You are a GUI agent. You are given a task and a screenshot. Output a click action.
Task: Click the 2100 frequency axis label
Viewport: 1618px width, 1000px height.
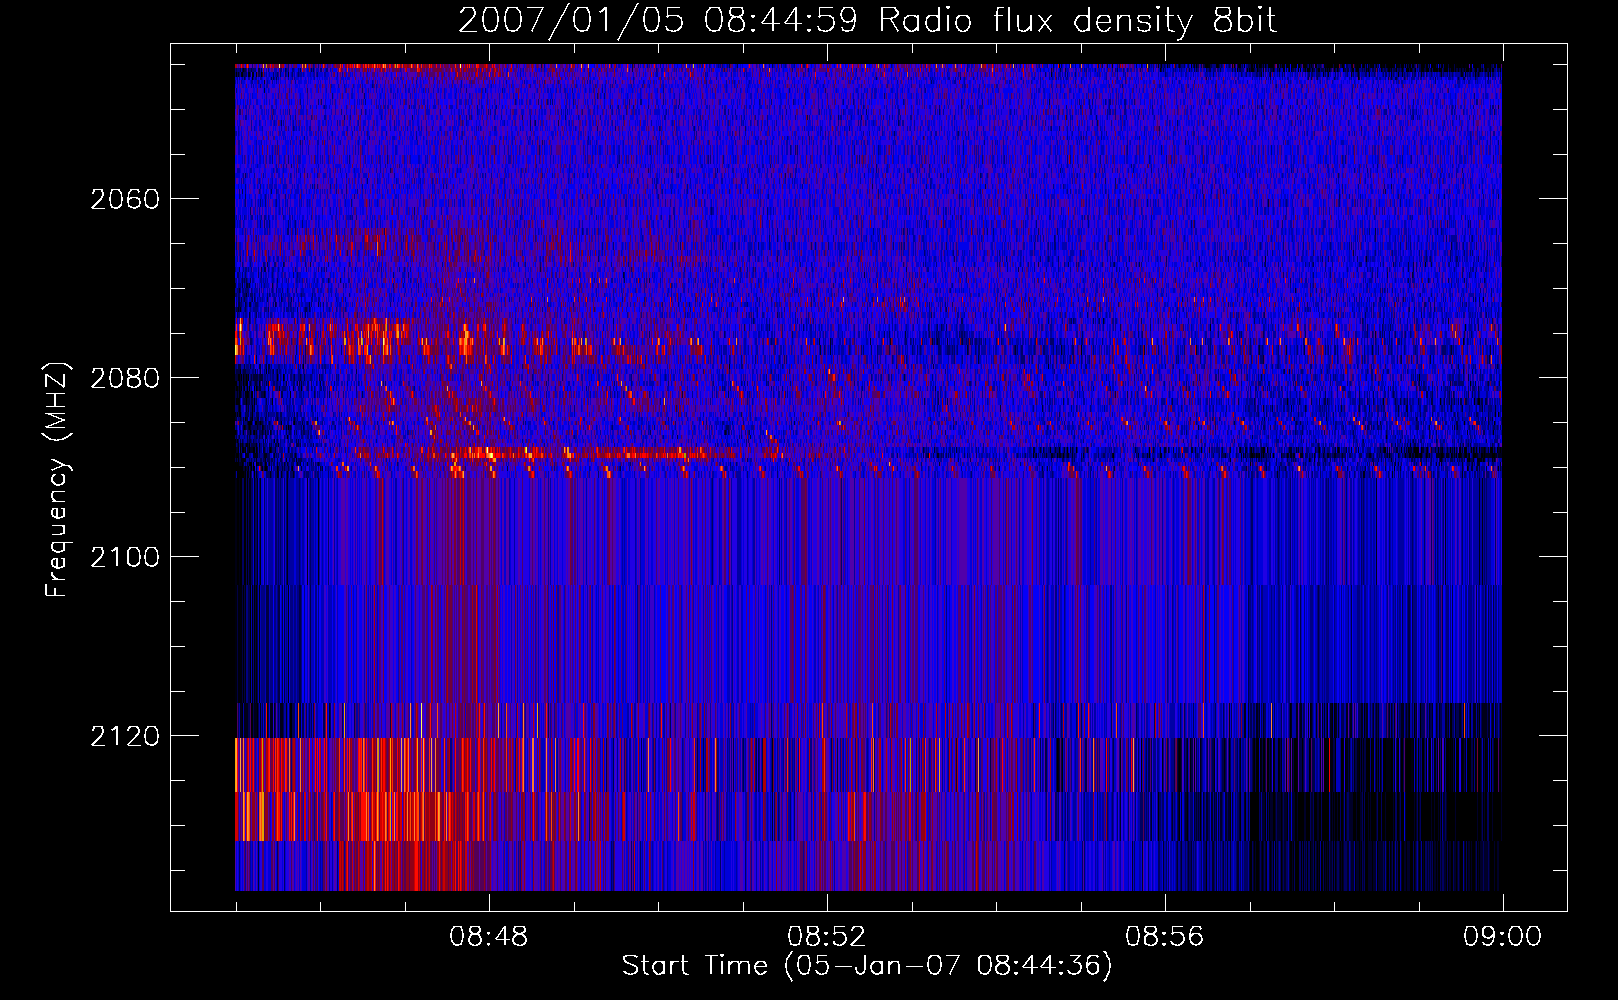click(125, 557)
